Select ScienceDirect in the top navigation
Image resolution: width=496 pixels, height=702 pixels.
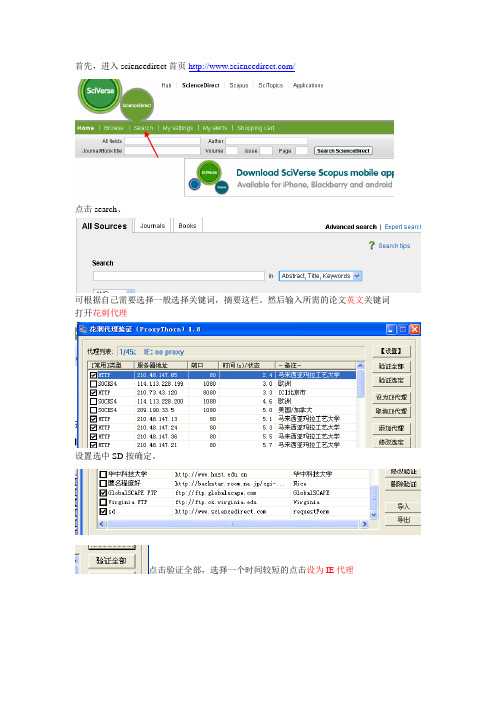[201, 85]
